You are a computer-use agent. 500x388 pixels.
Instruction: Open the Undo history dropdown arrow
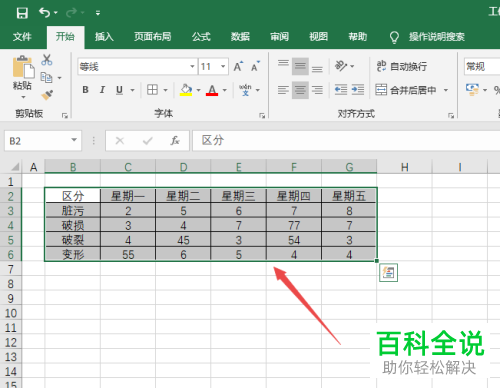click(x=56, y=13)
